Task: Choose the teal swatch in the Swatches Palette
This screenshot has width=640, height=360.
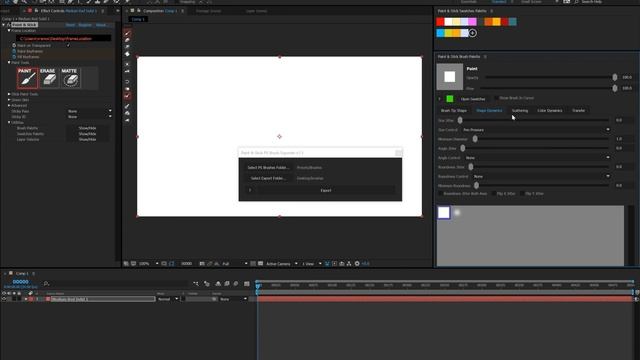Action: click(512, 22)
